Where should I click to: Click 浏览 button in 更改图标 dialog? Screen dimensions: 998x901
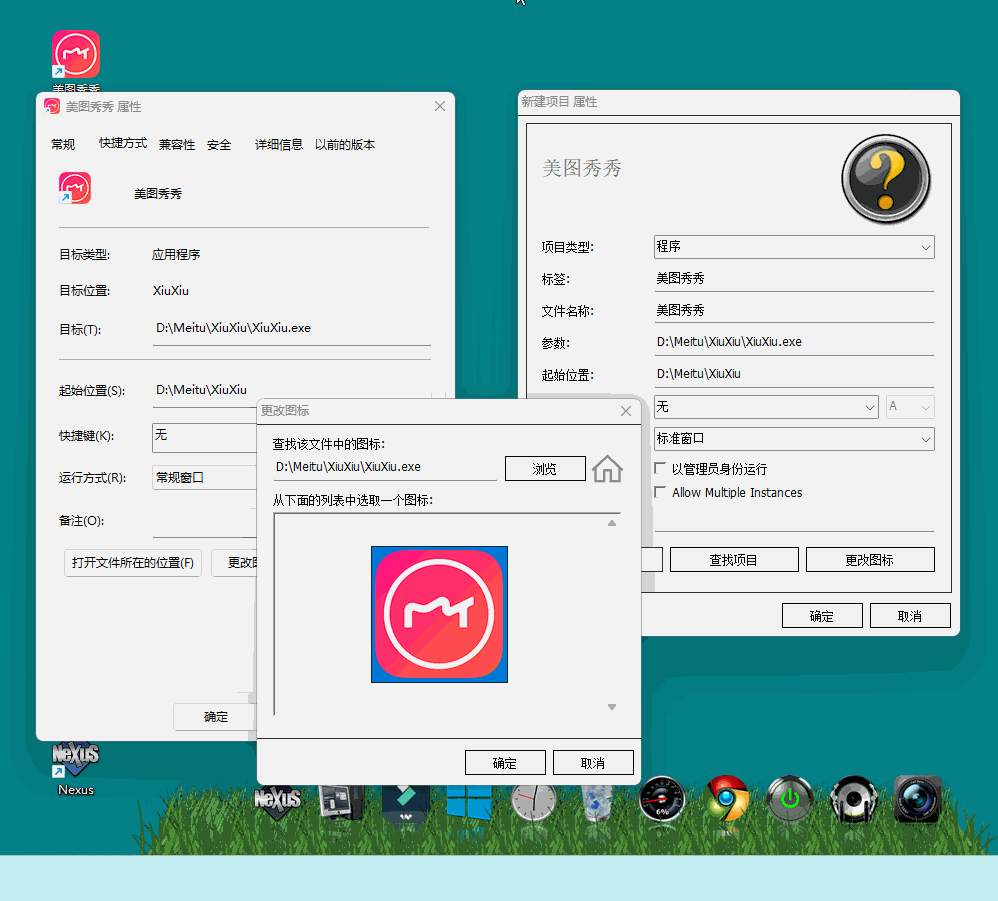click(x=545, y=468)
